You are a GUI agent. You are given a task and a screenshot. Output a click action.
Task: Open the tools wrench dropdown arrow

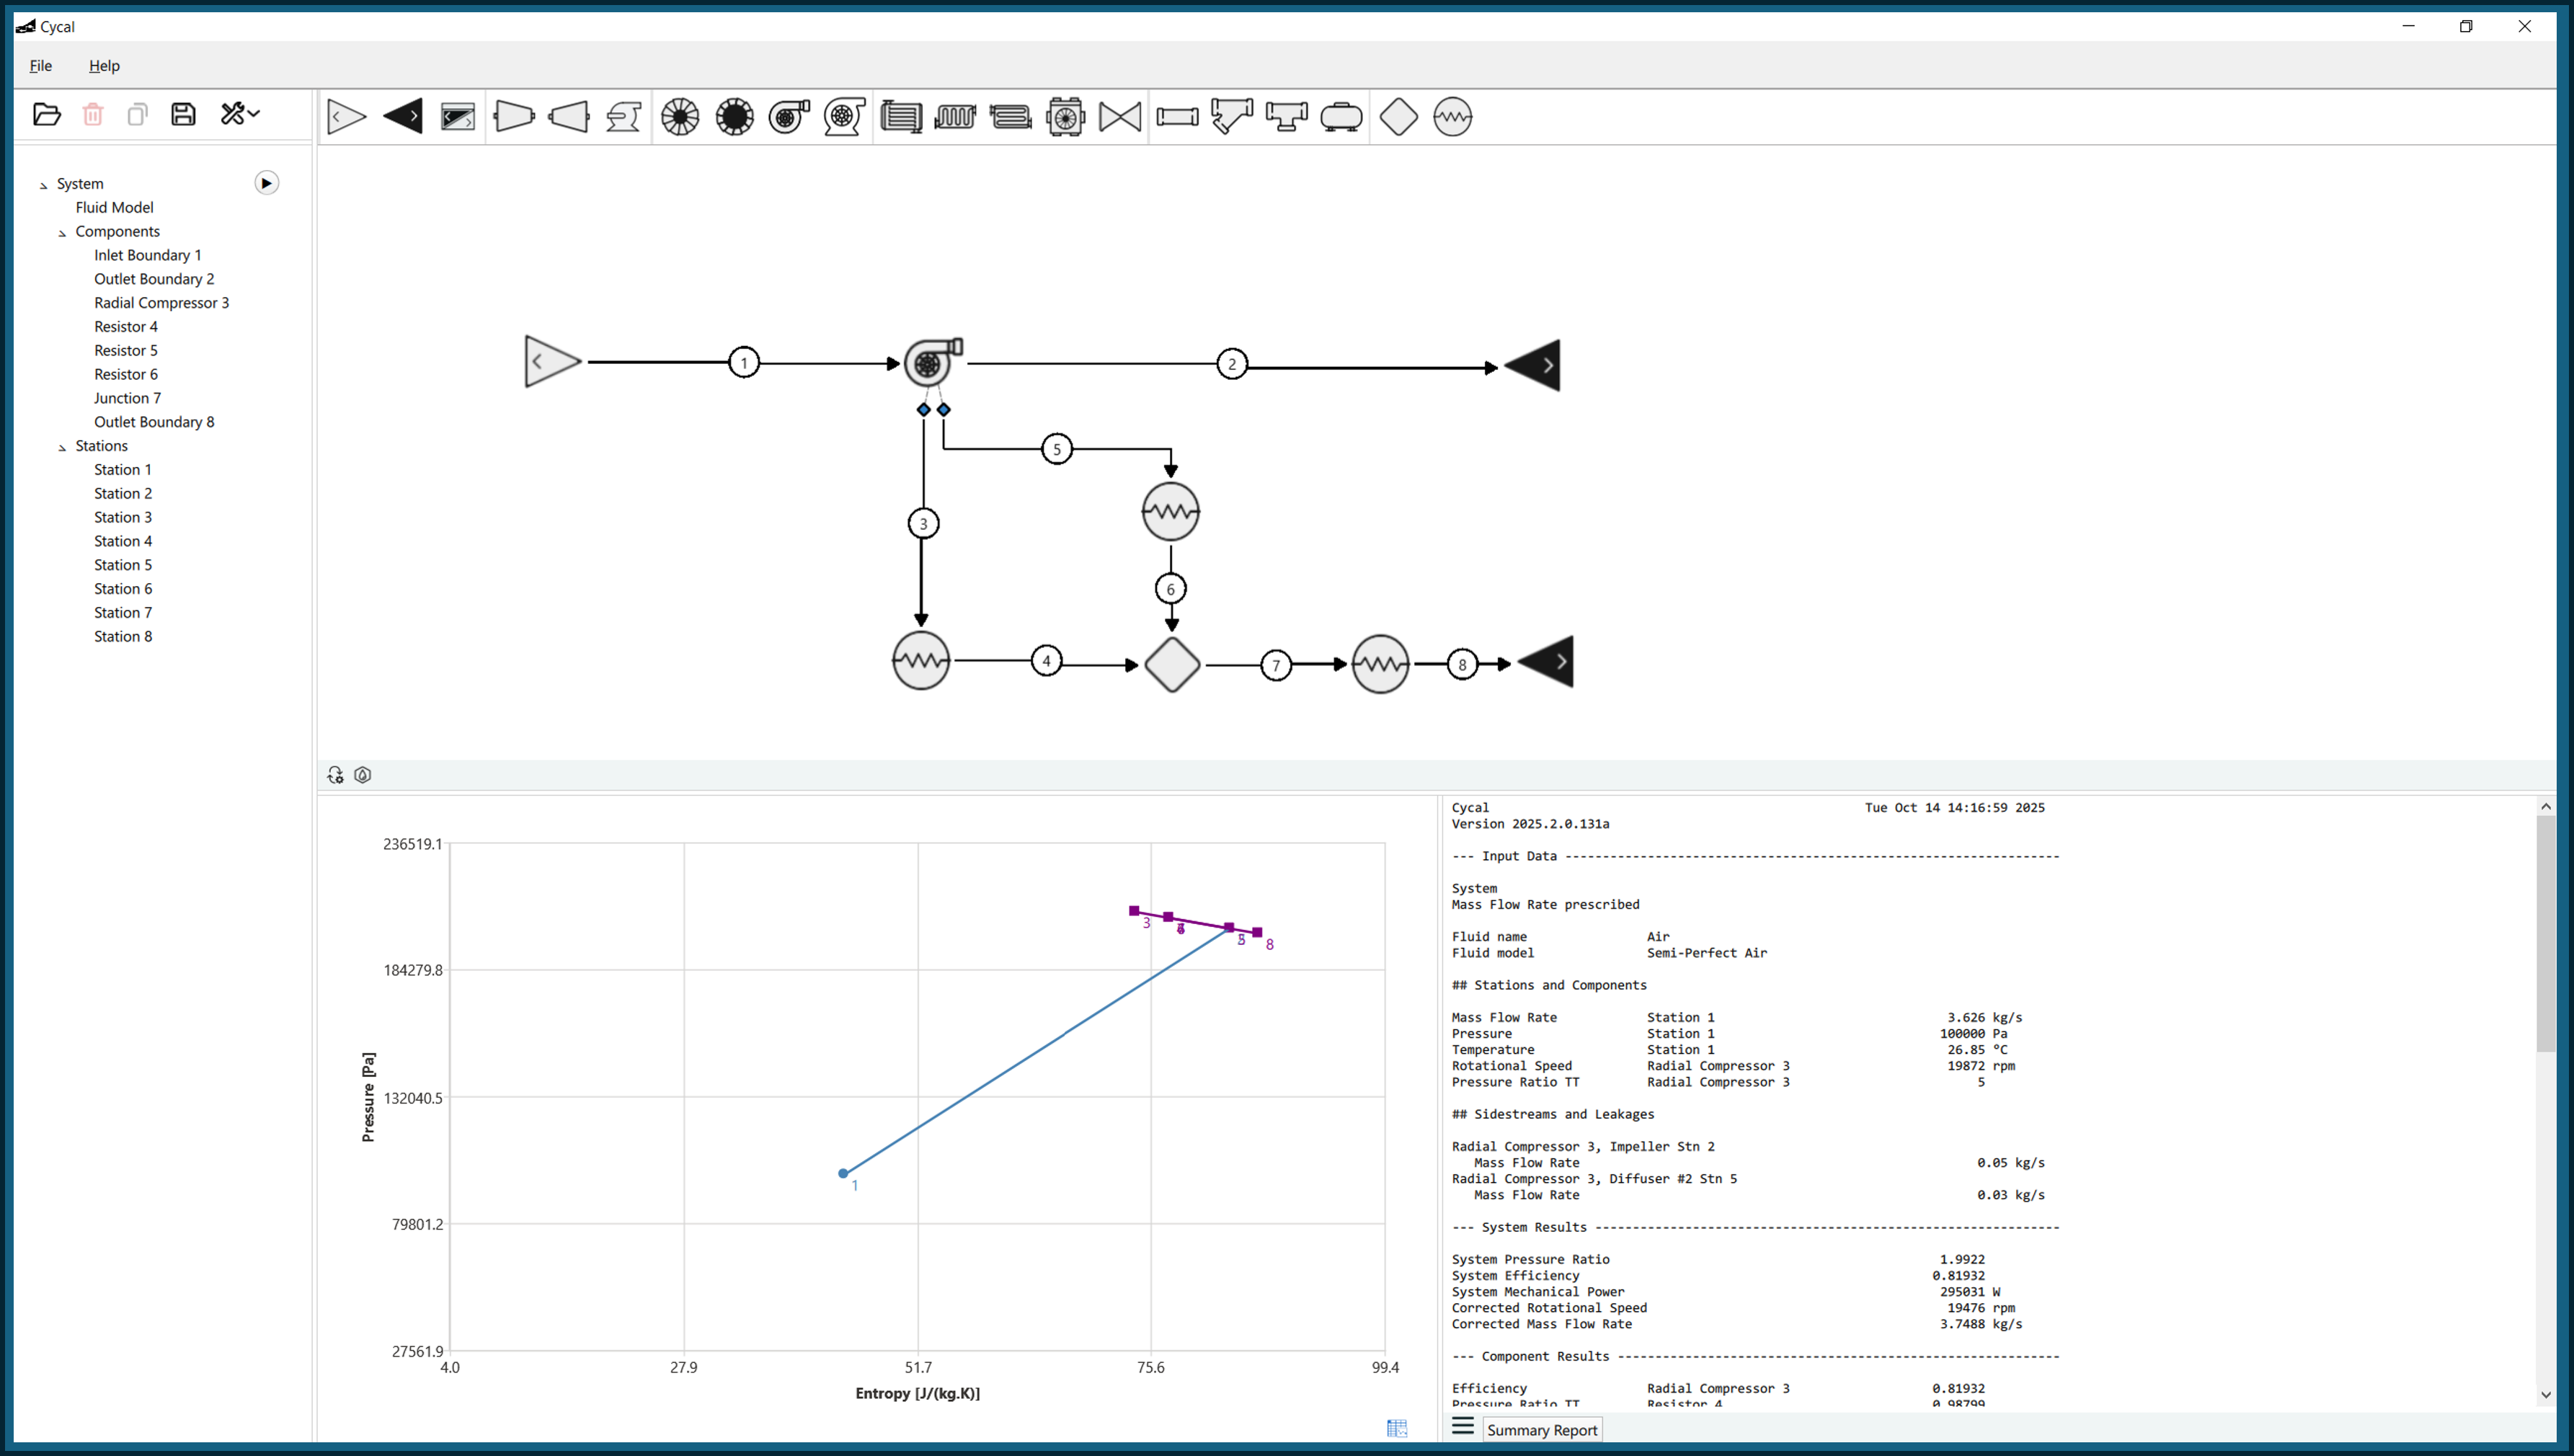(254, 114)
